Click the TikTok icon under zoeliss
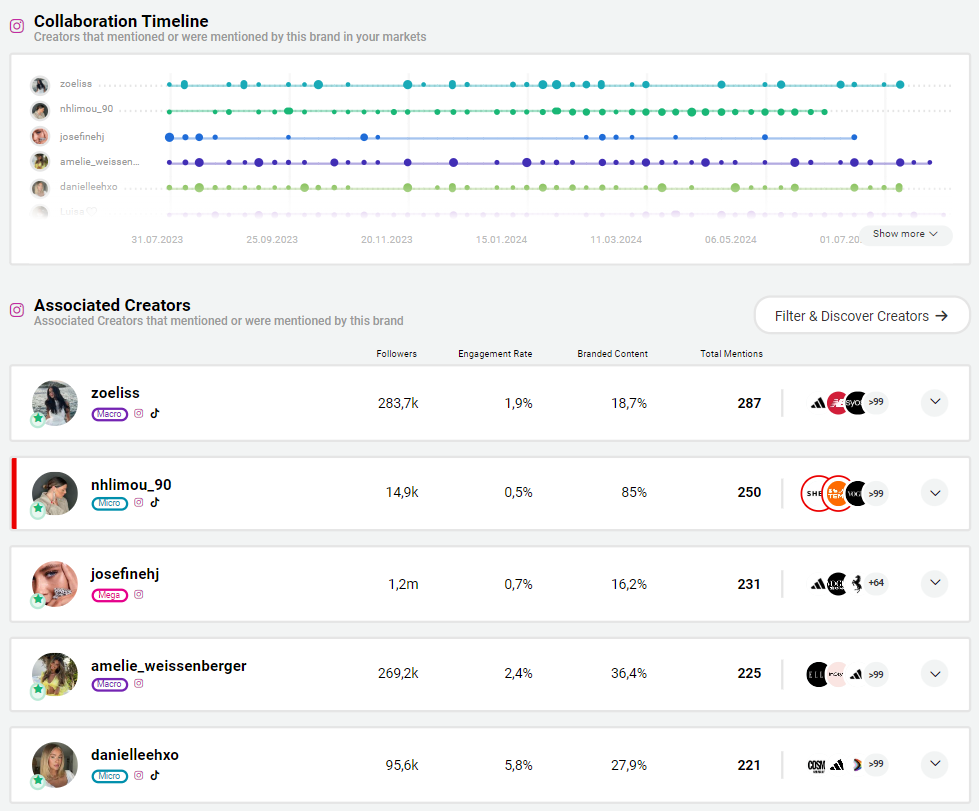 [x=155, y=413]
